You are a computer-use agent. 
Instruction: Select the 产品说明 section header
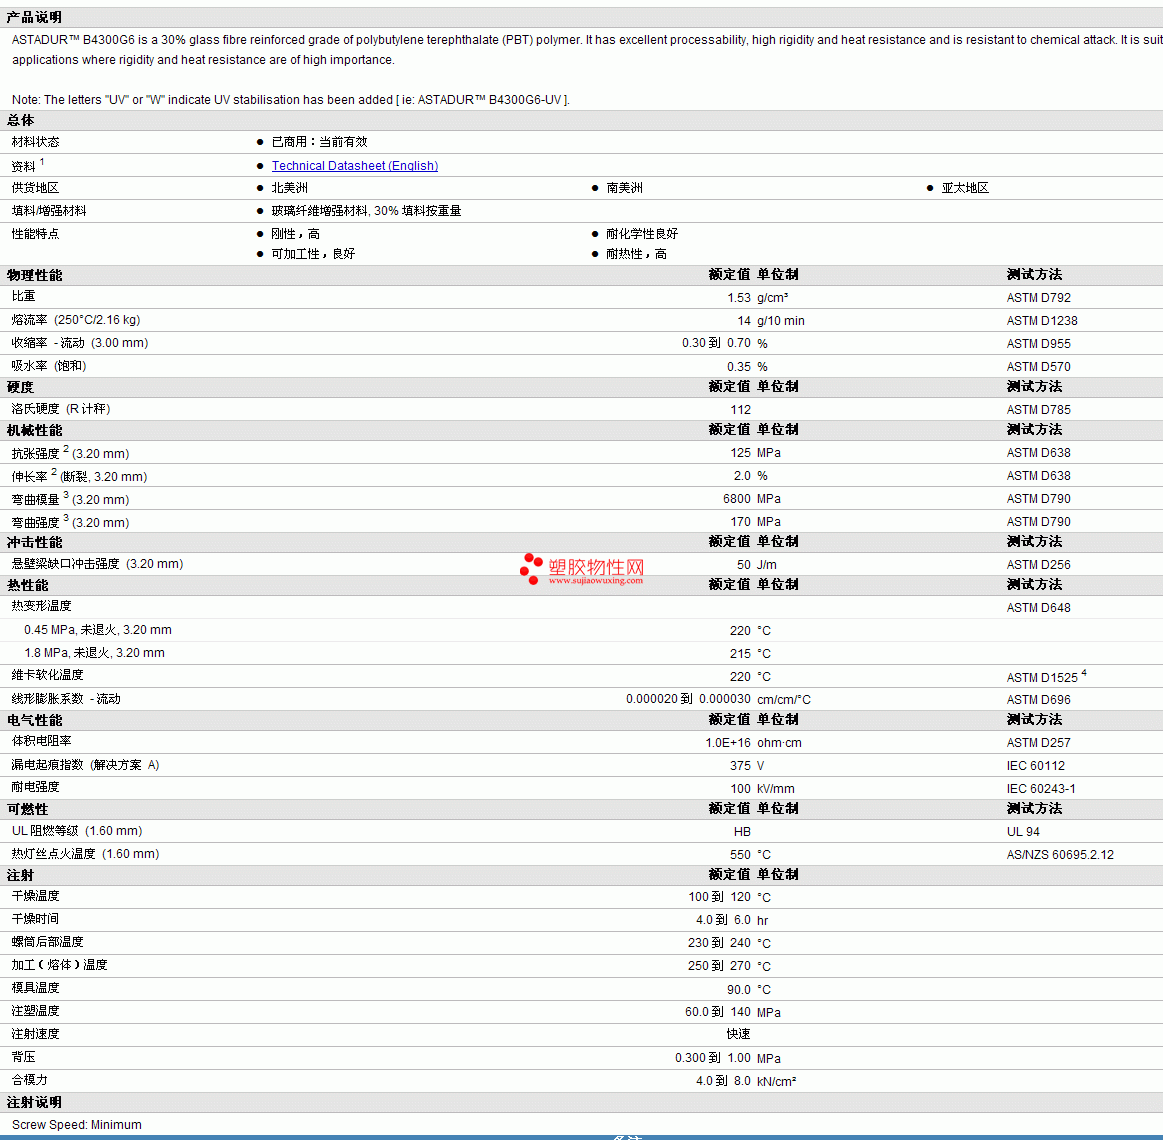pos(34,17)
